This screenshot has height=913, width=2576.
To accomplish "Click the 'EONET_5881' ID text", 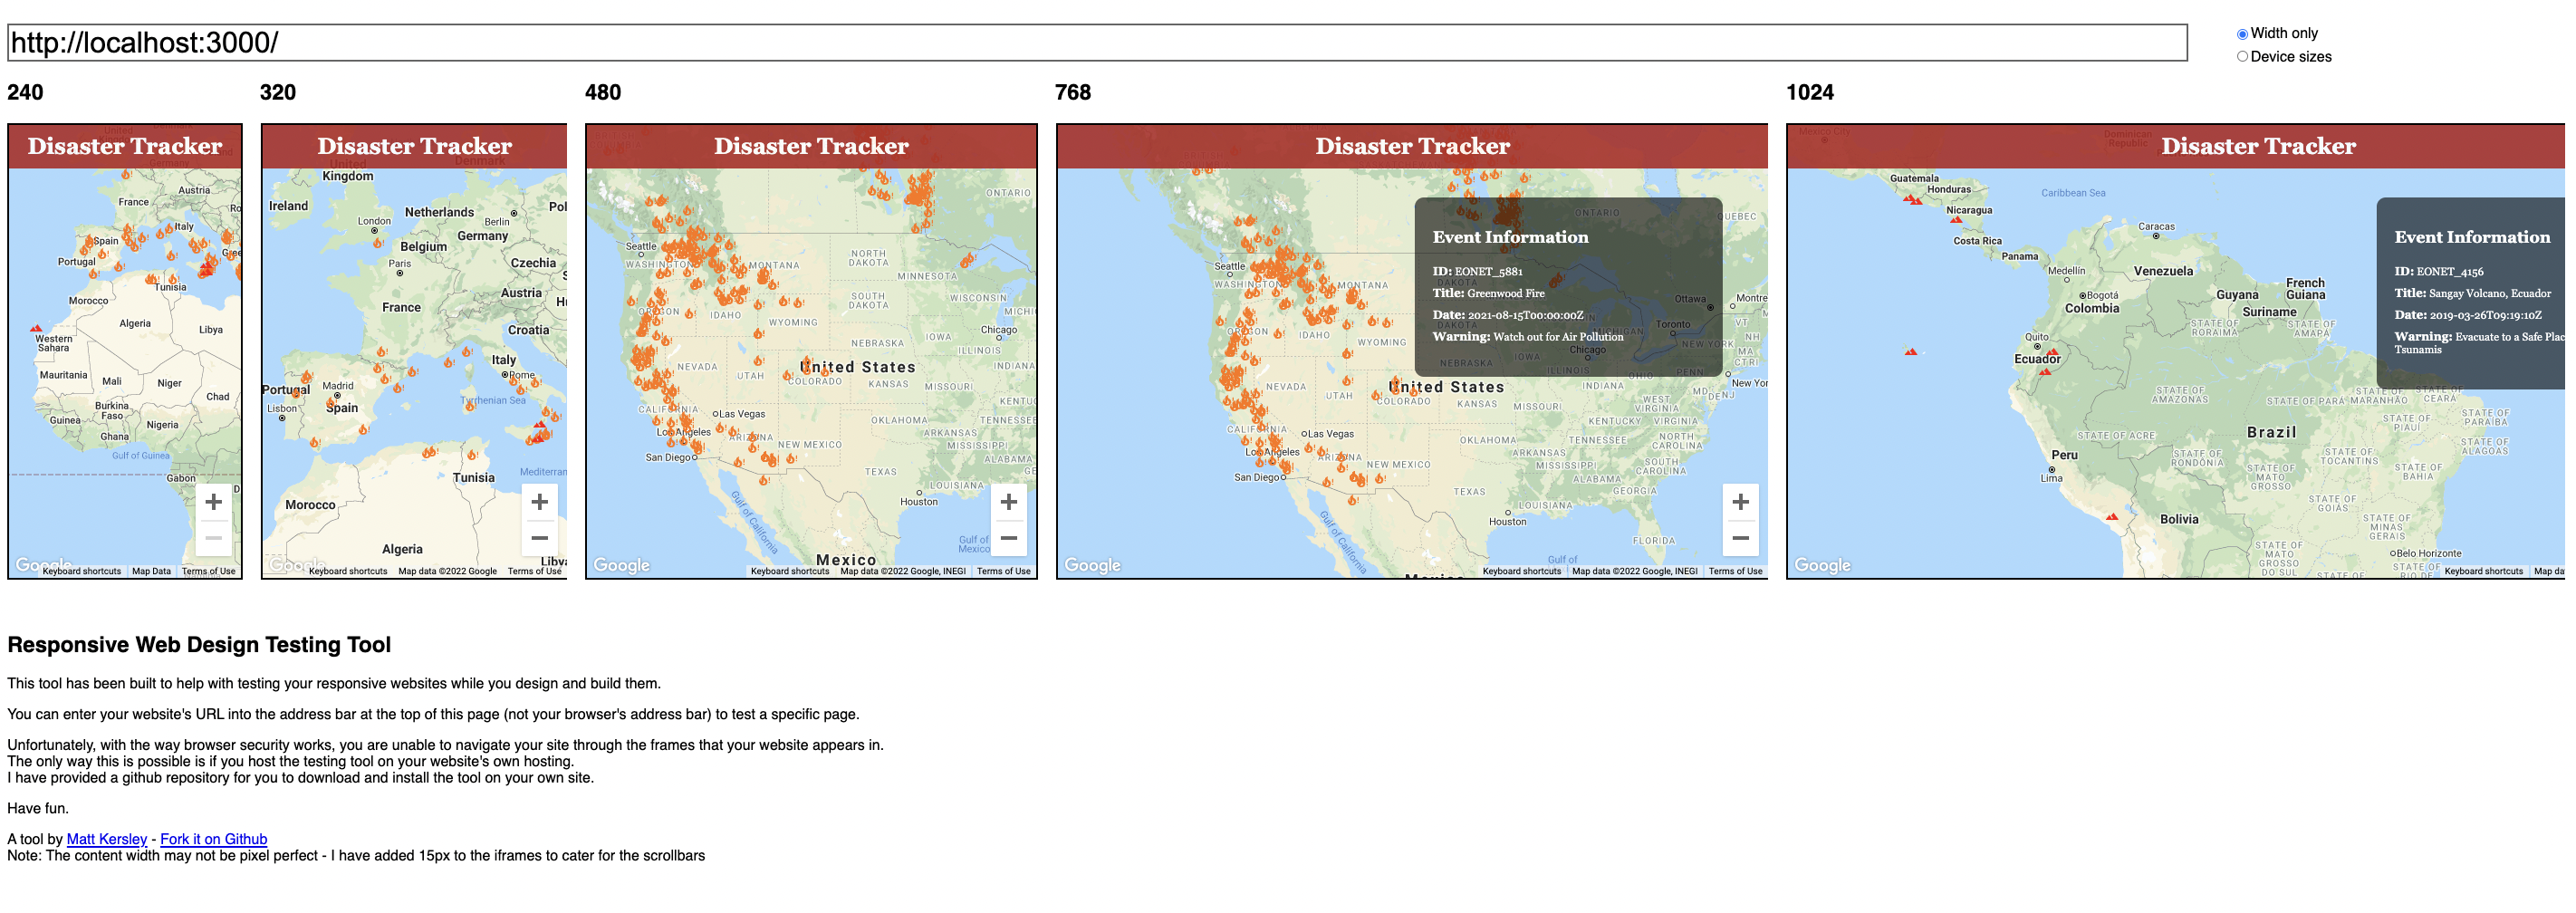I will click(1488, 272).
